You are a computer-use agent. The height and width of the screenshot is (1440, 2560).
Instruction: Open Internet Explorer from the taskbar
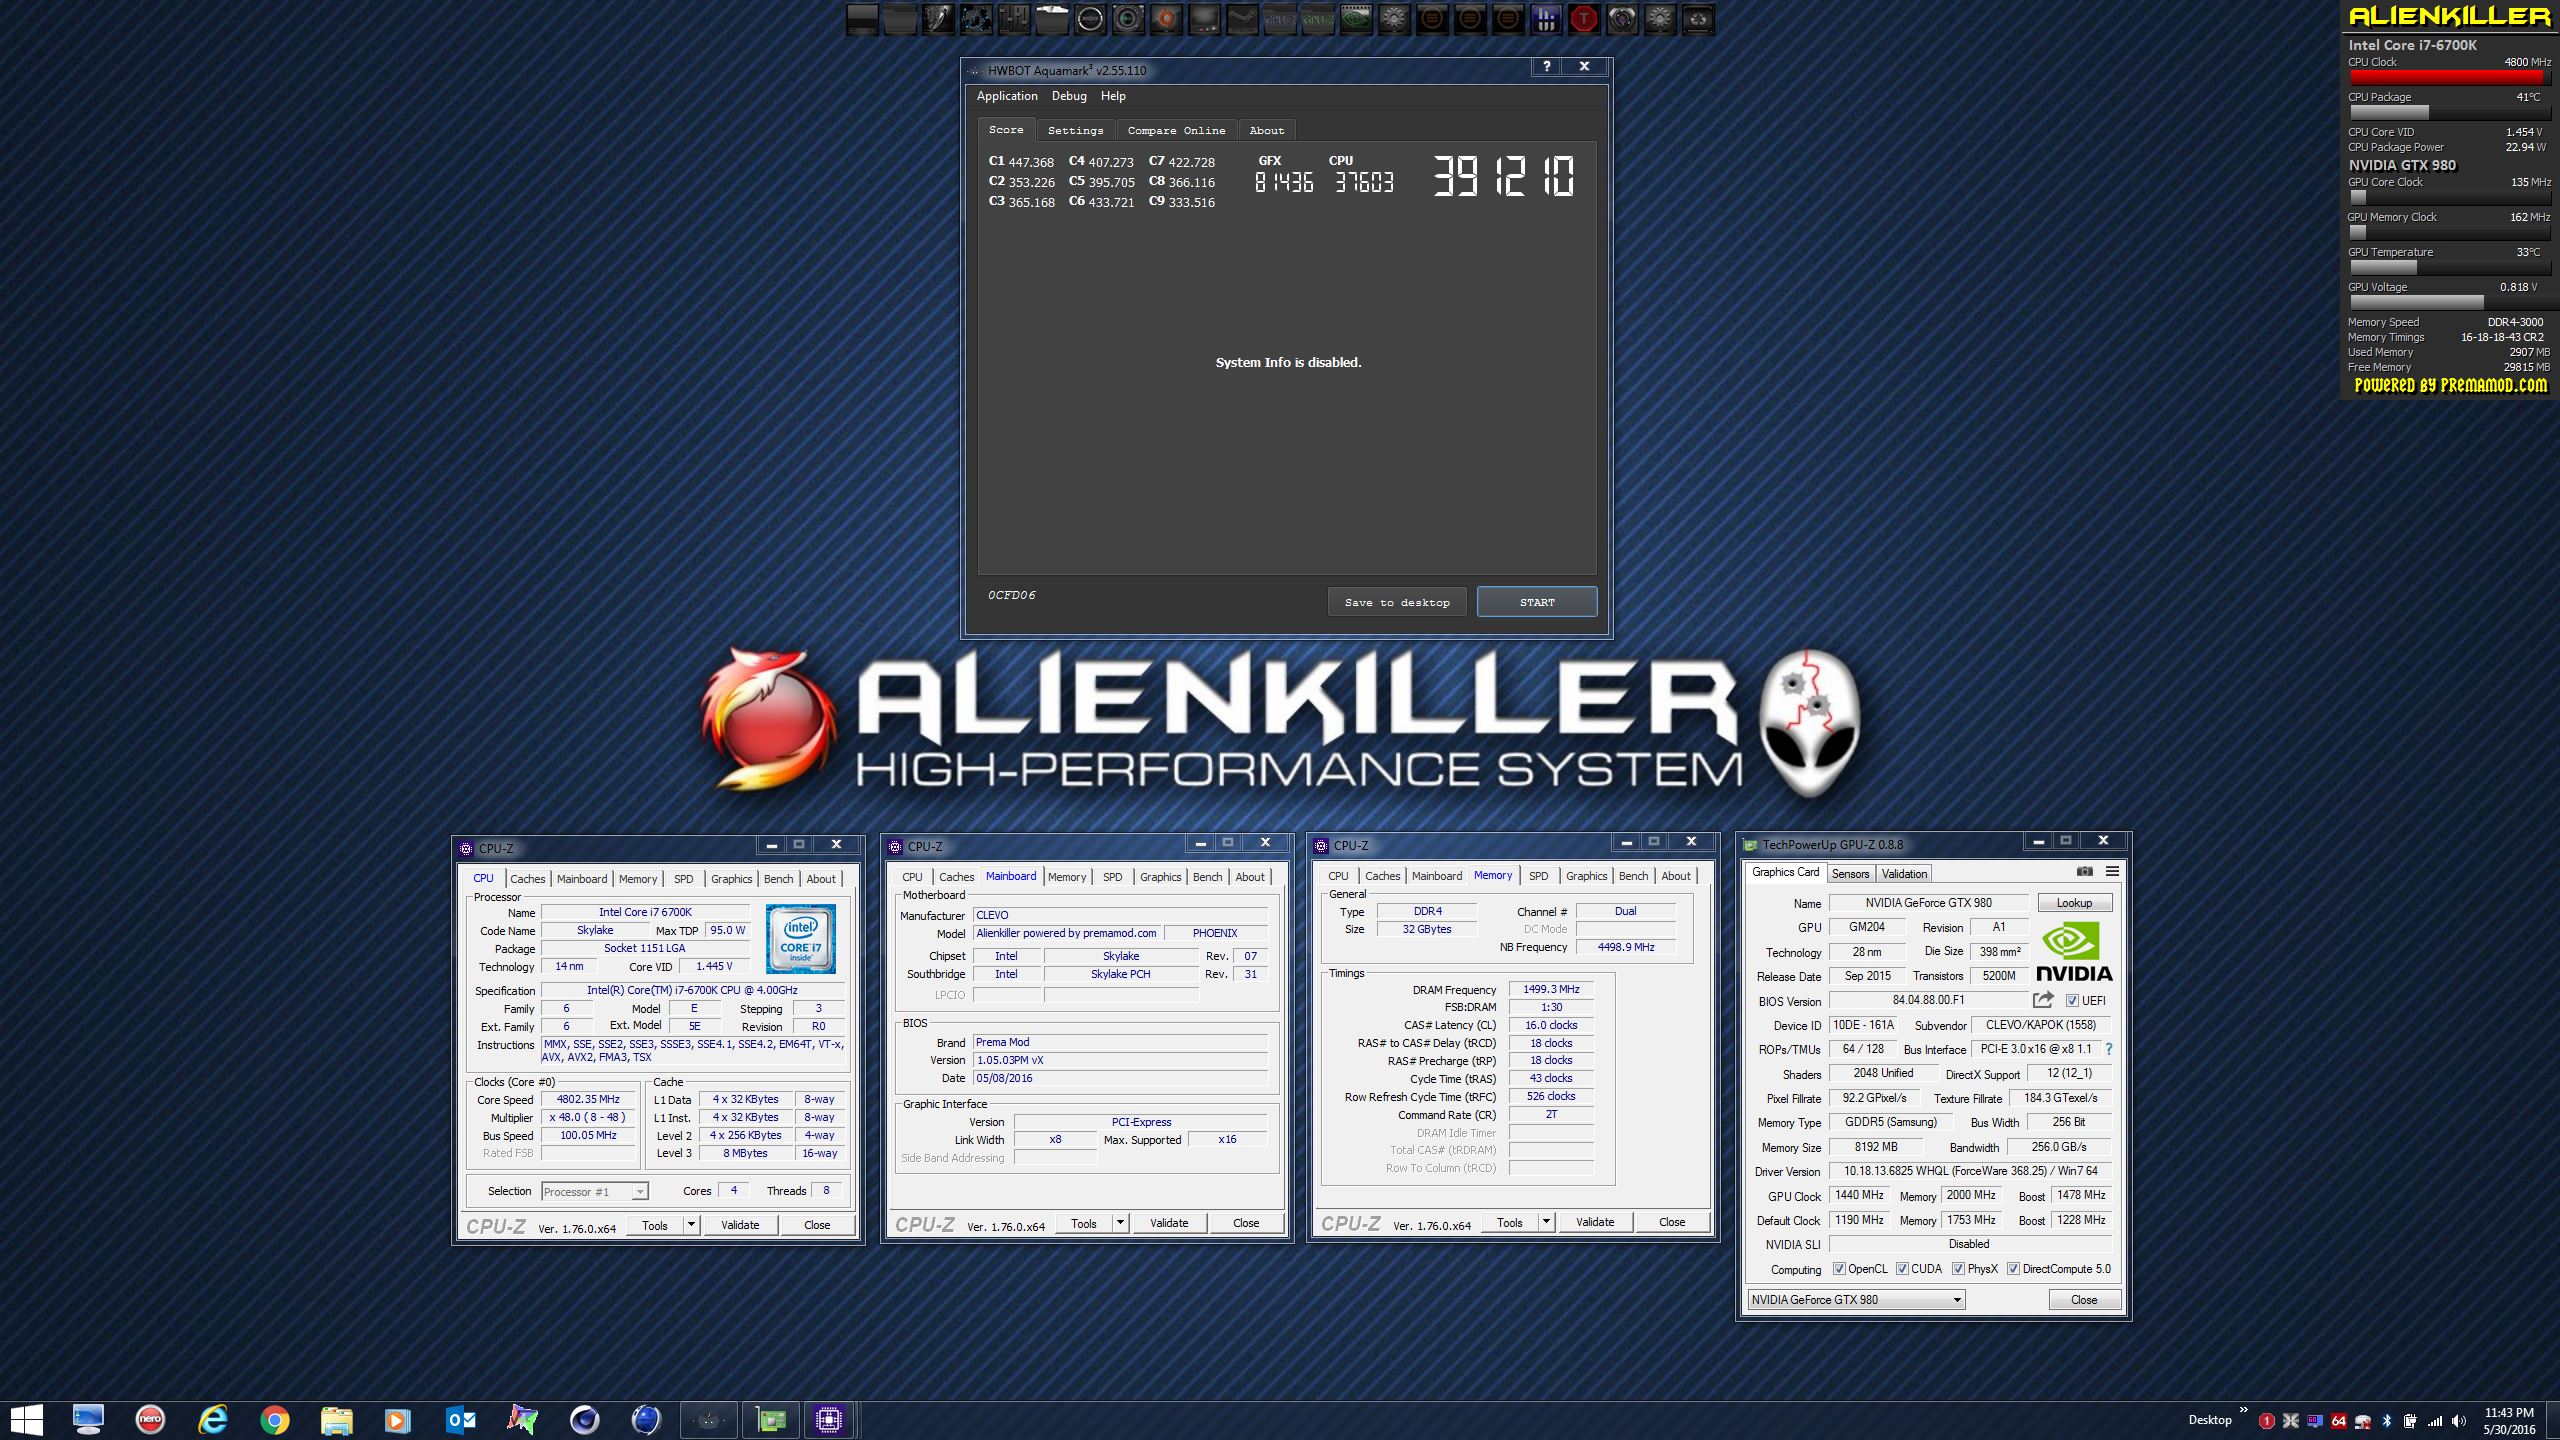pyautogui.click(x=213, y=1419)
